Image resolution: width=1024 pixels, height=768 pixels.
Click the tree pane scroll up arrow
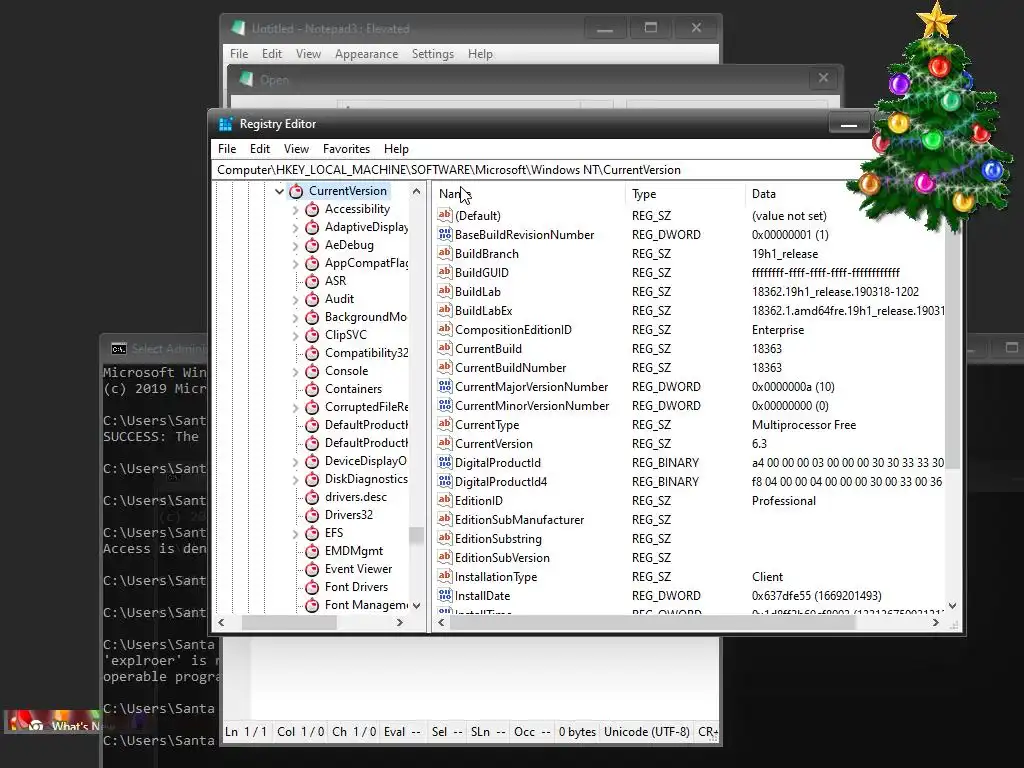click(417, 191)
